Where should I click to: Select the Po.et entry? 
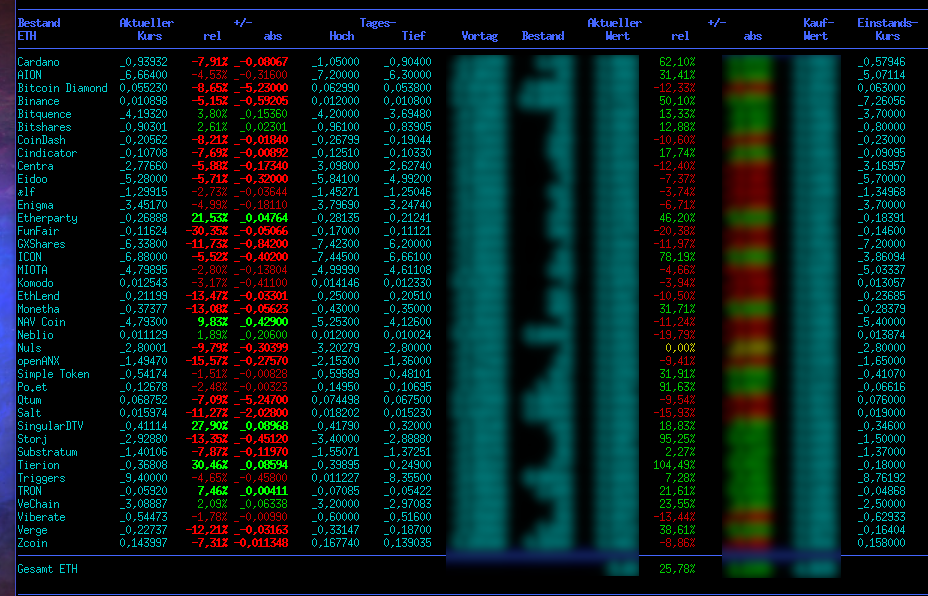(33, 388)
